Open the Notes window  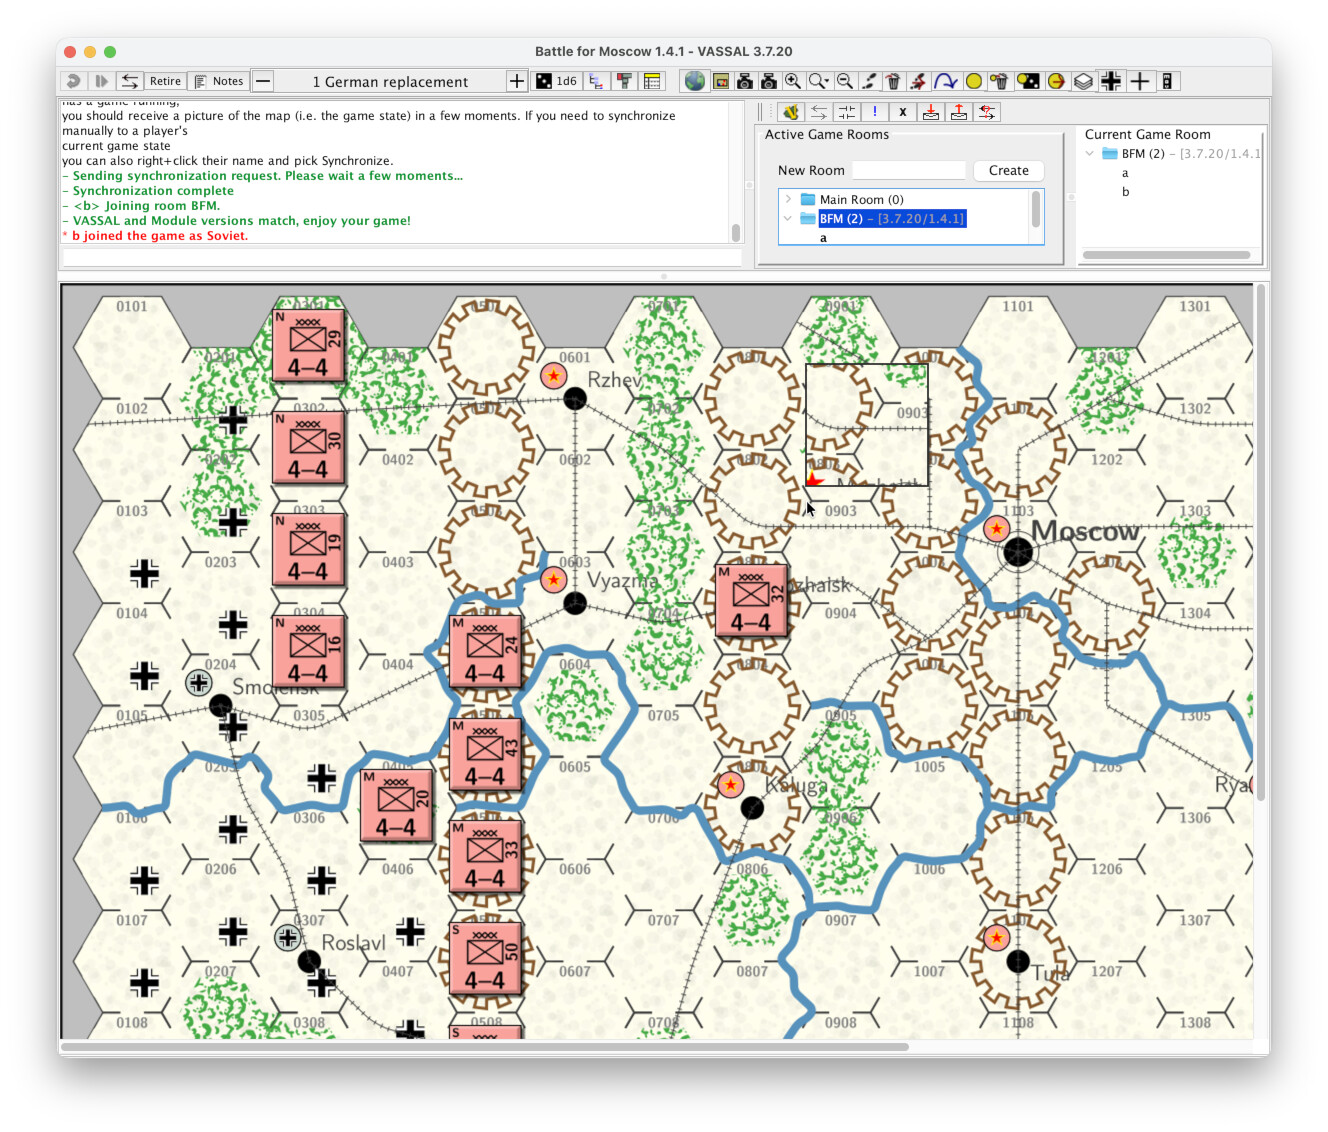pyautogui.click(x=219, y=81)
